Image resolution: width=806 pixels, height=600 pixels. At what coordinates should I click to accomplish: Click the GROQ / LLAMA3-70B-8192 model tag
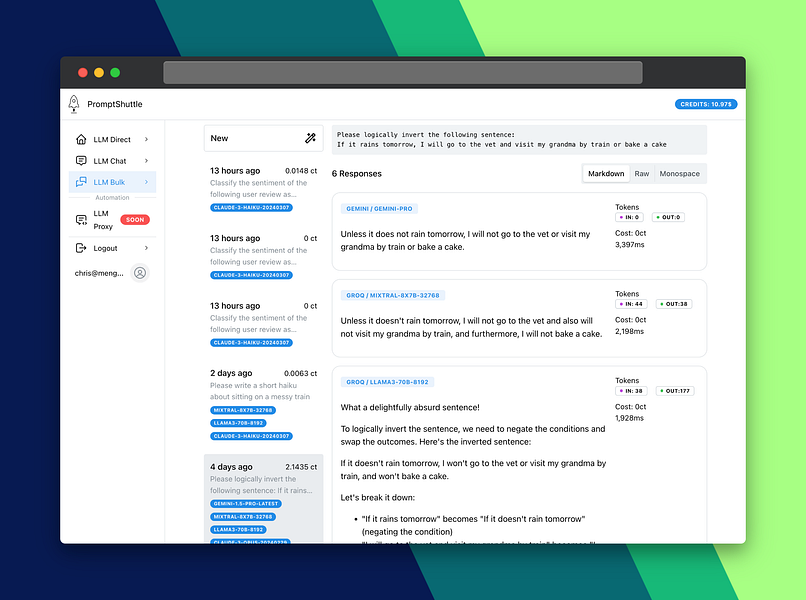click(x=387, y=382)
